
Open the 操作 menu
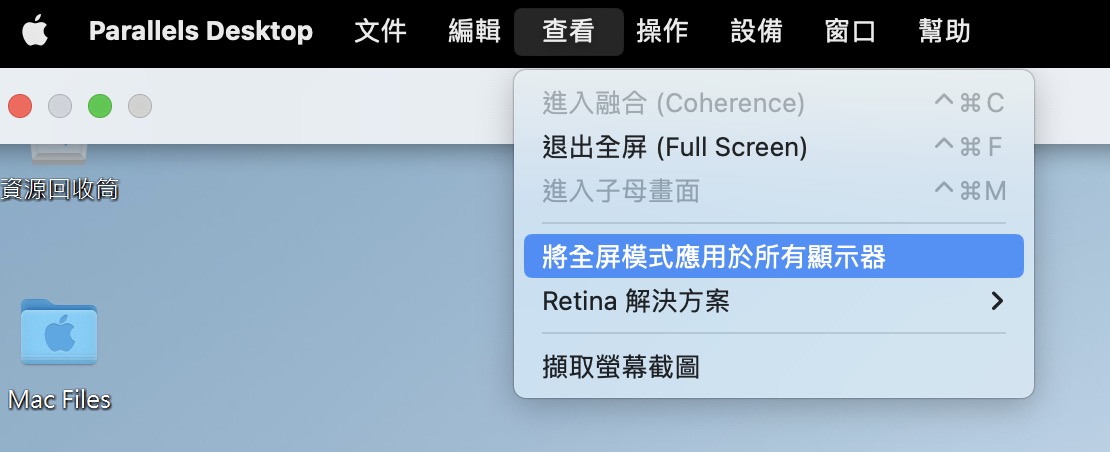(663, 32)
